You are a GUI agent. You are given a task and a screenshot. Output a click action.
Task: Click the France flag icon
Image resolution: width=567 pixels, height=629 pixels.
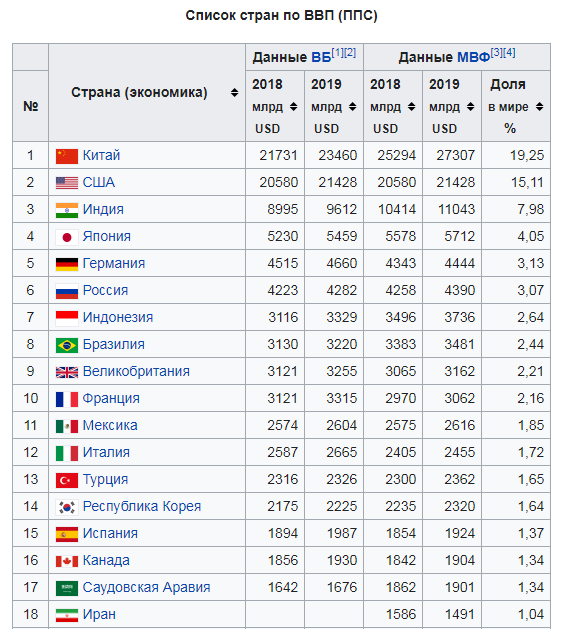[67, 399]
